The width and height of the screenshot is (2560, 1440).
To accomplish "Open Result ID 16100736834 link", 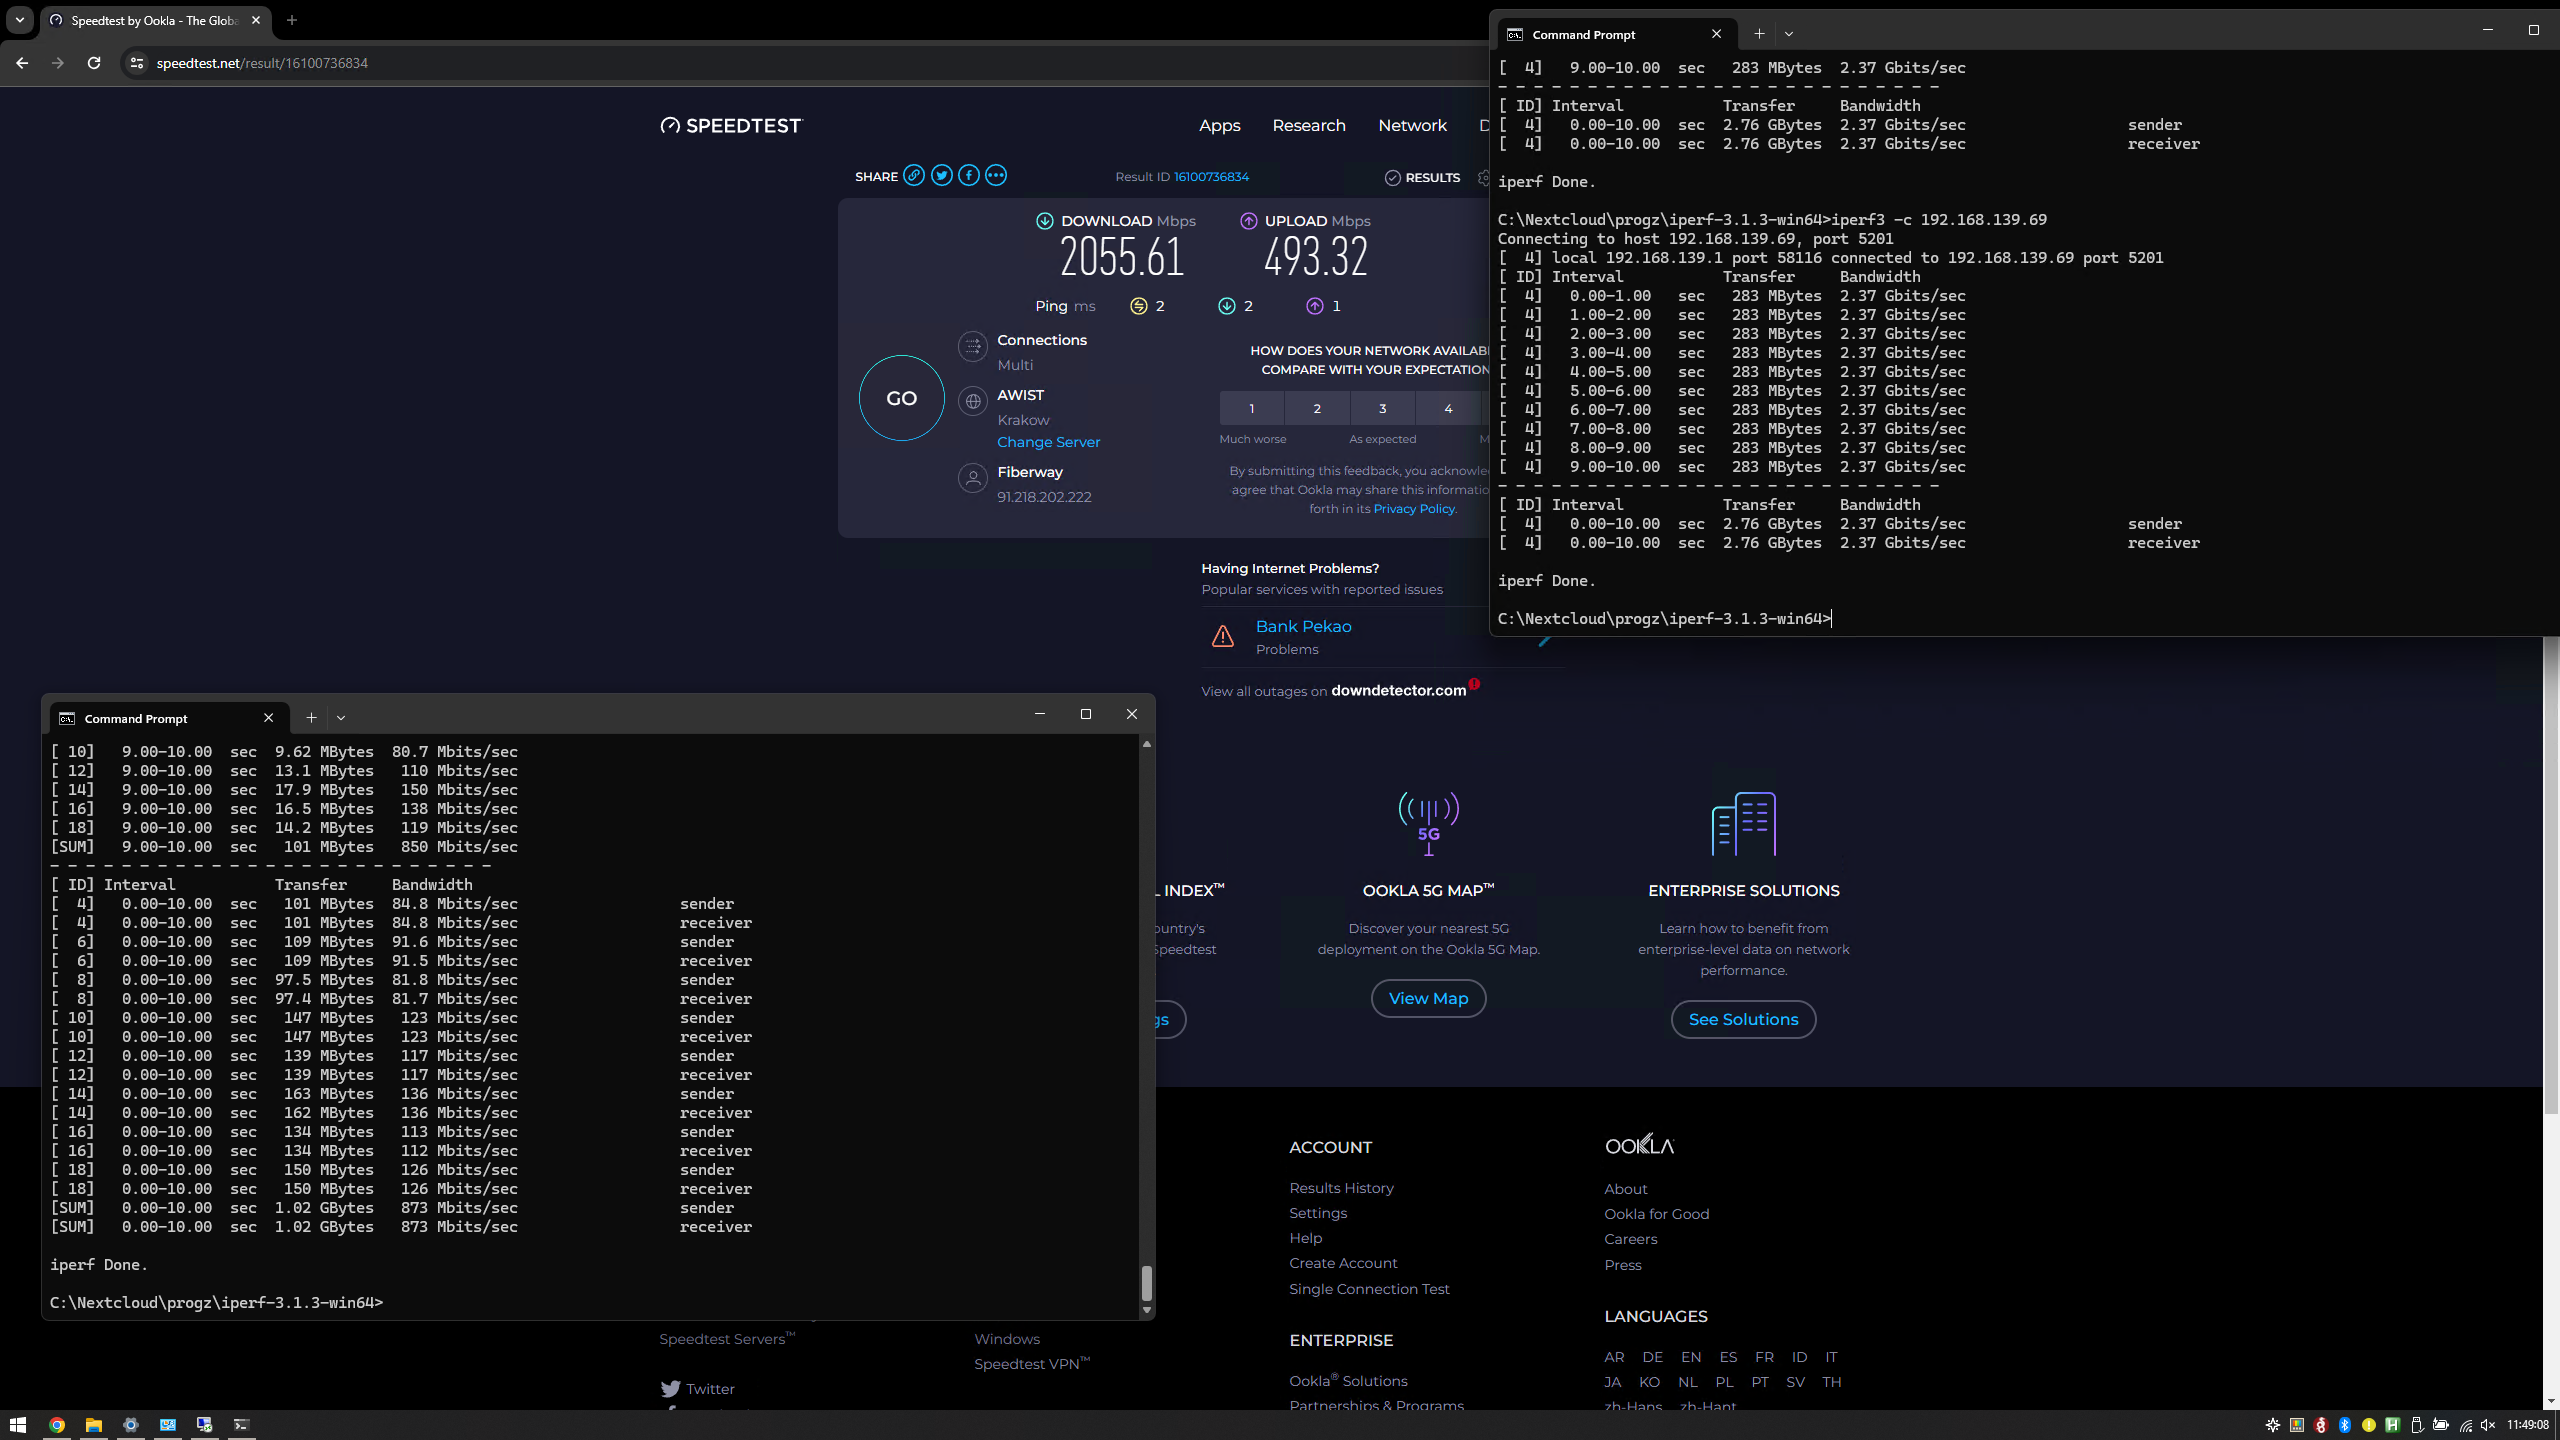I will 1211,177.
